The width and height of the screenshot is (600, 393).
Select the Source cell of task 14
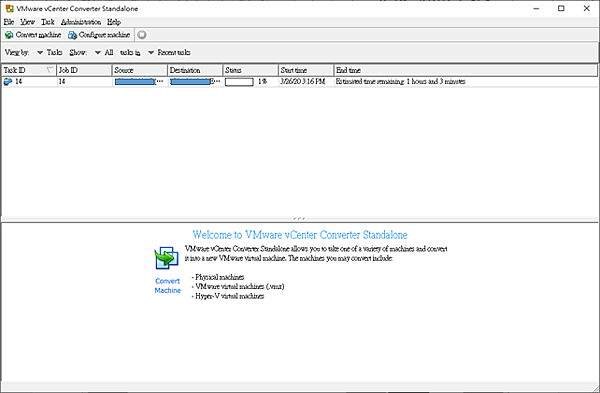(140, 82)
